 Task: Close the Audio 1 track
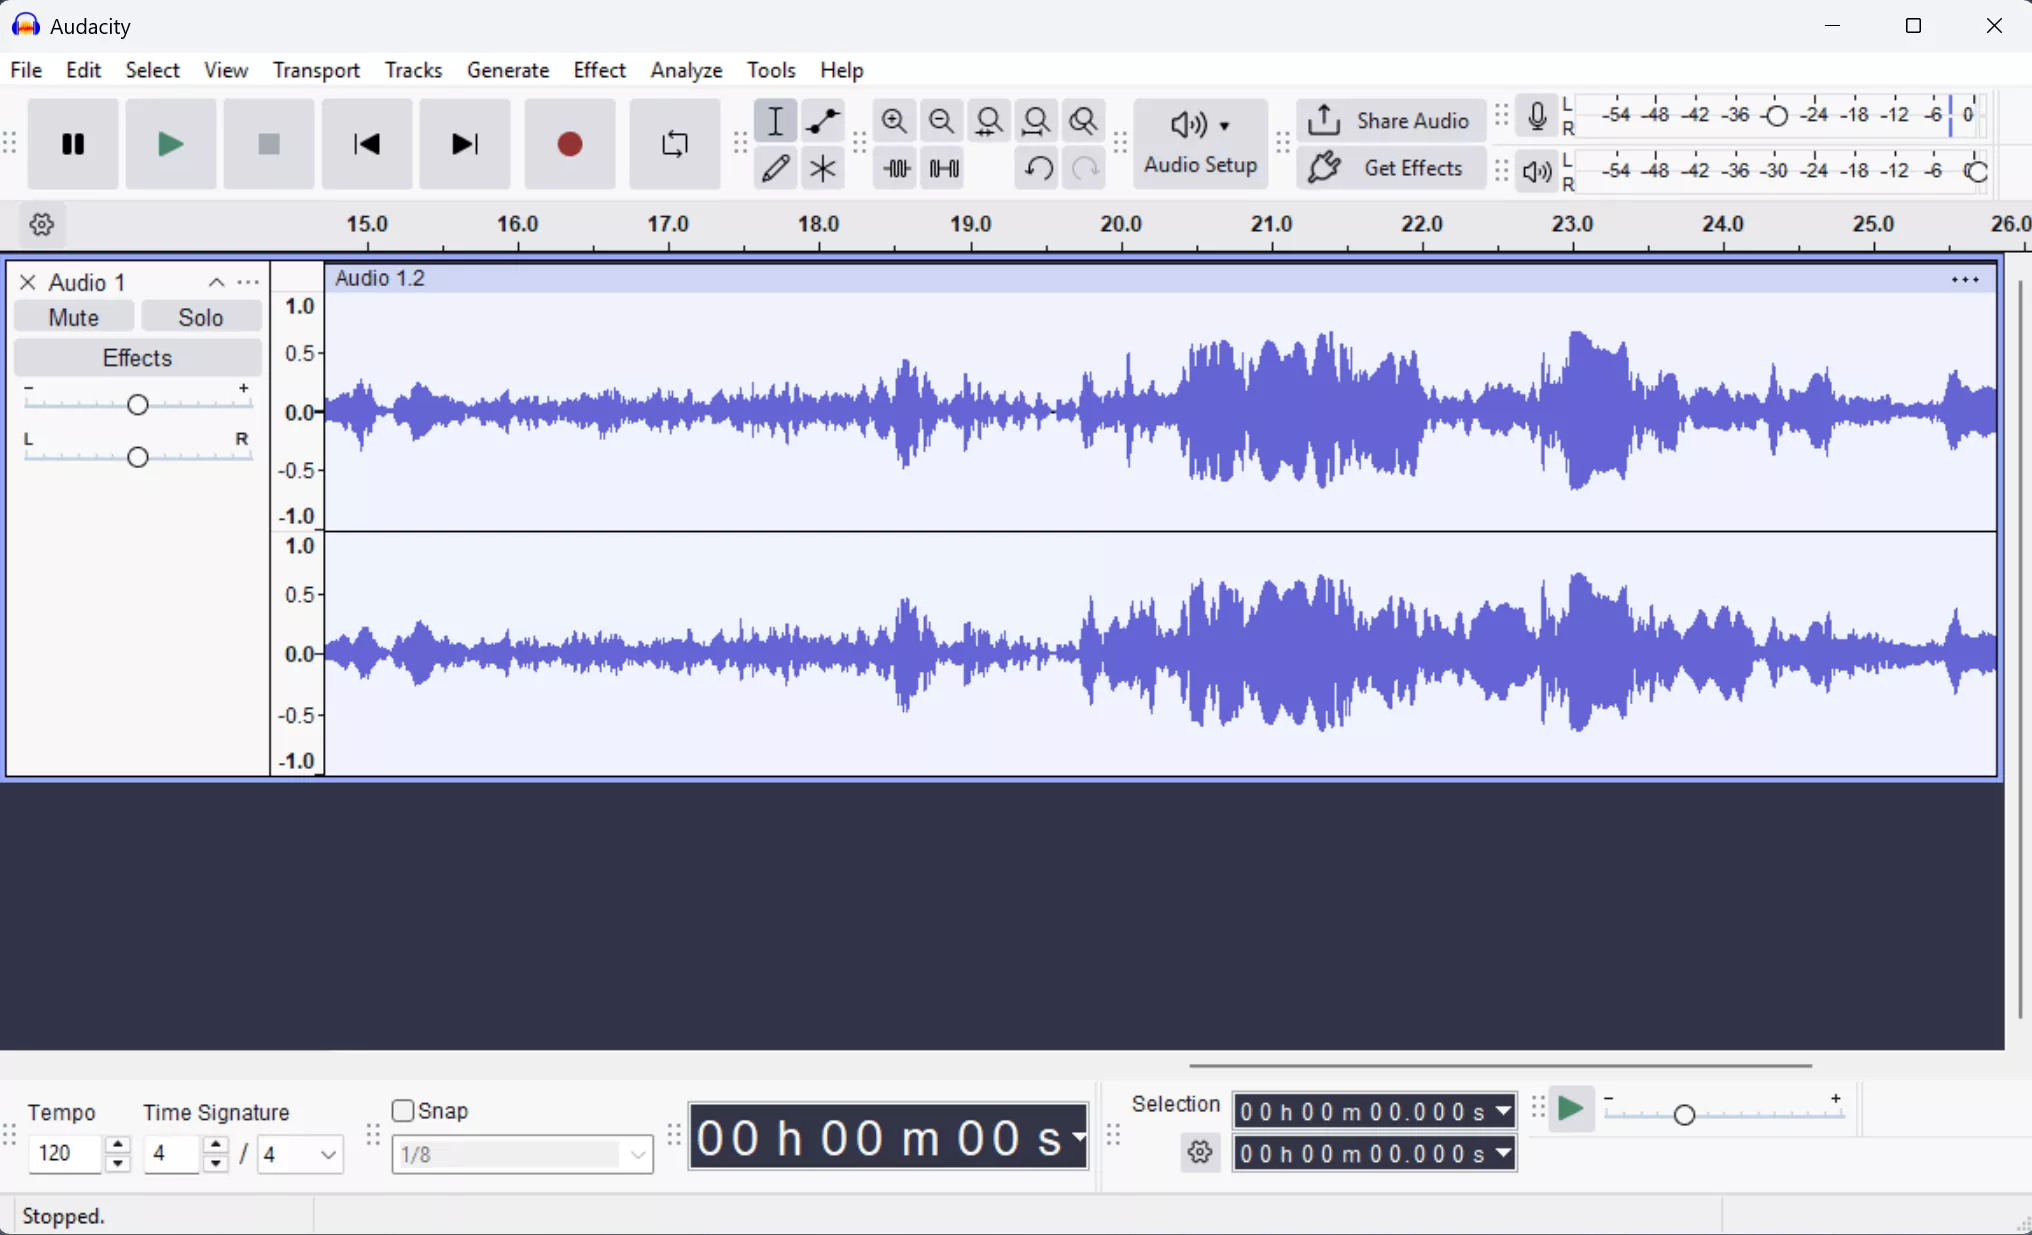point(28,283)
